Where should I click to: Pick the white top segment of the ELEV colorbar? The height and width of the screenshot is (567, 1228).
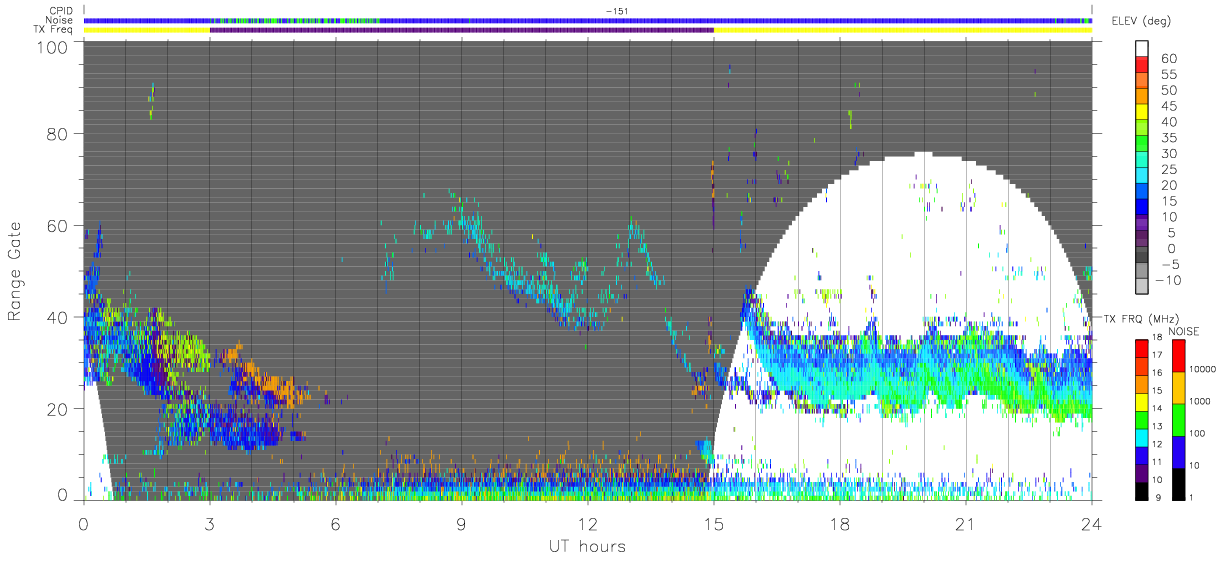coord(1141,50)
